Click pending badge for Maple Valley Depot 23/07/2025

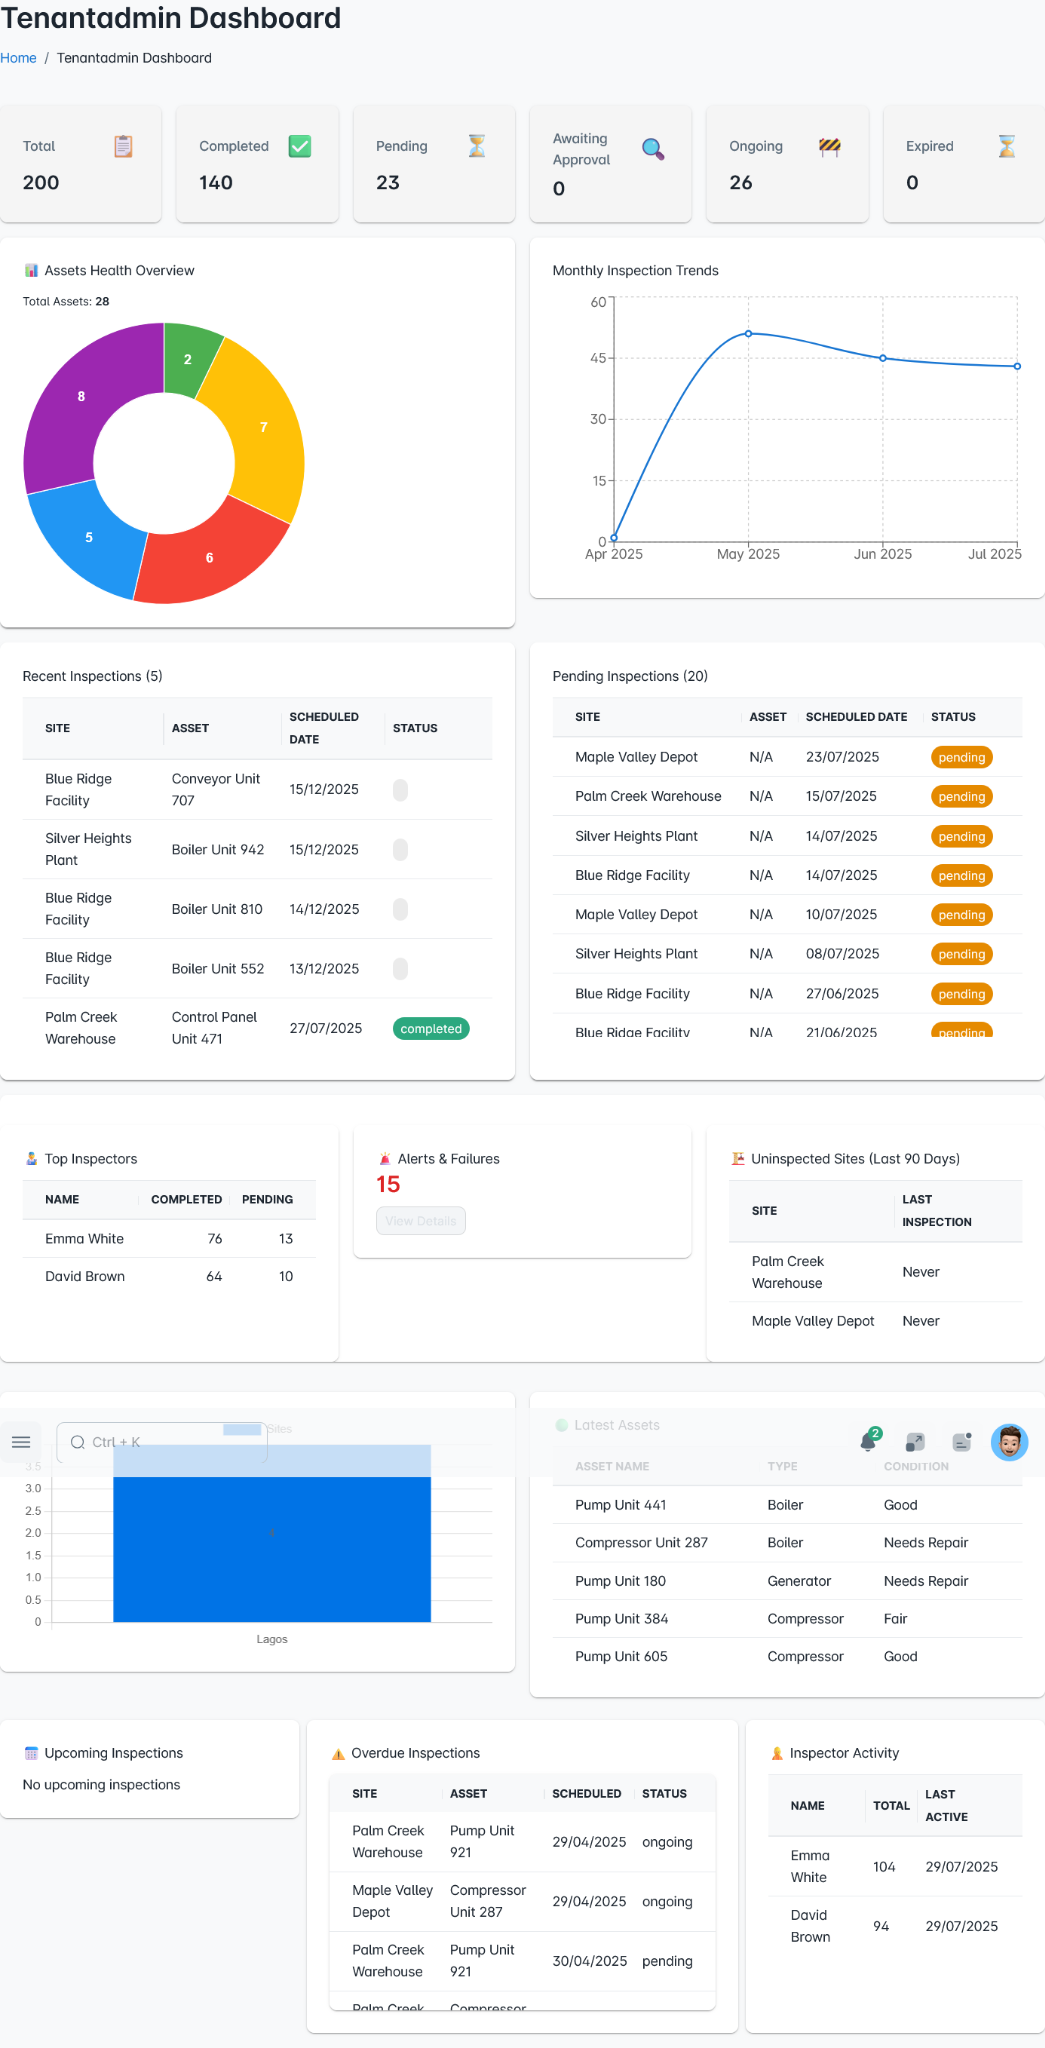click(x=961, y=758)
